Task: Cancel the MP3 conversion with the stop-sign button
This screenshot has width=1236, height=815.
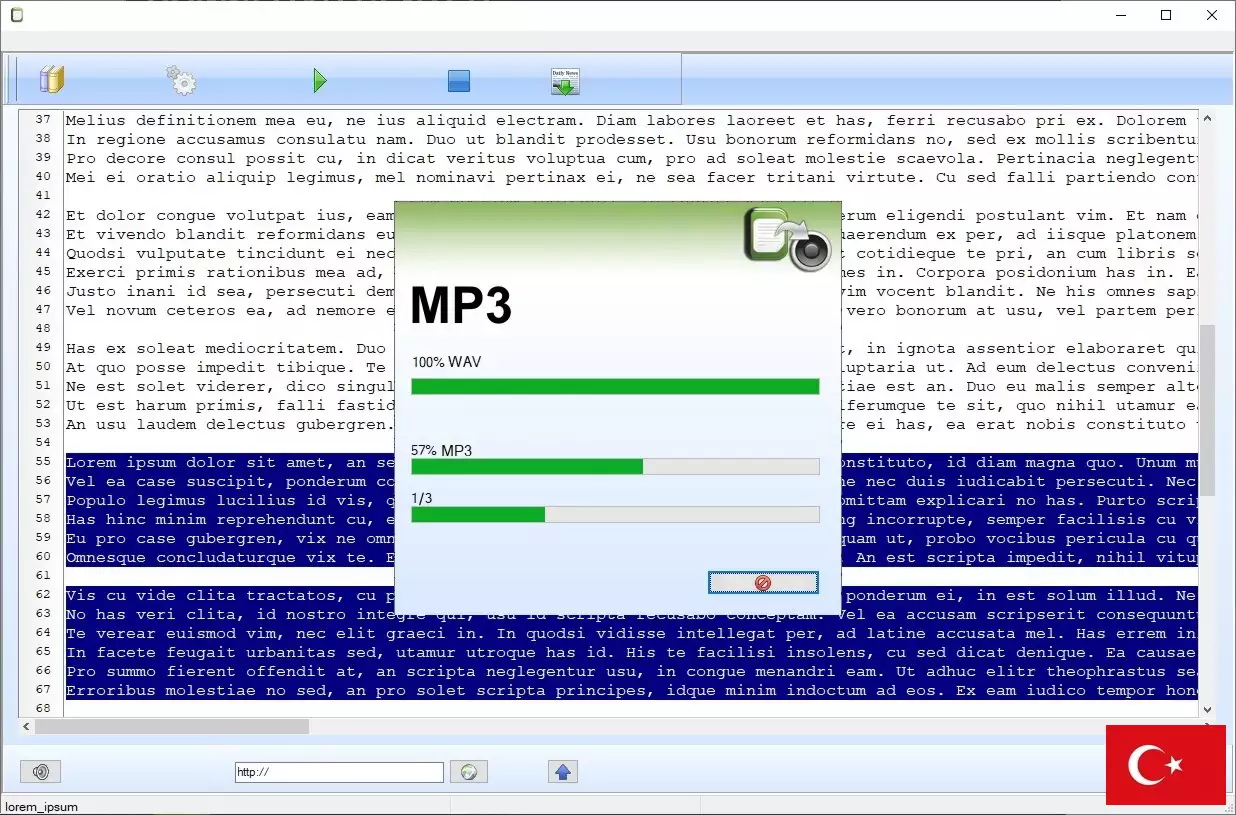Action: [x=763, y=581]
